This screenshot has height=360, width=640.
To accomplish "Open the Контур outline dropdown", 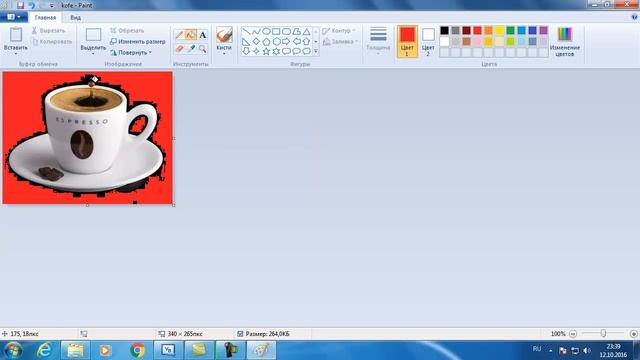I will 339,31.
